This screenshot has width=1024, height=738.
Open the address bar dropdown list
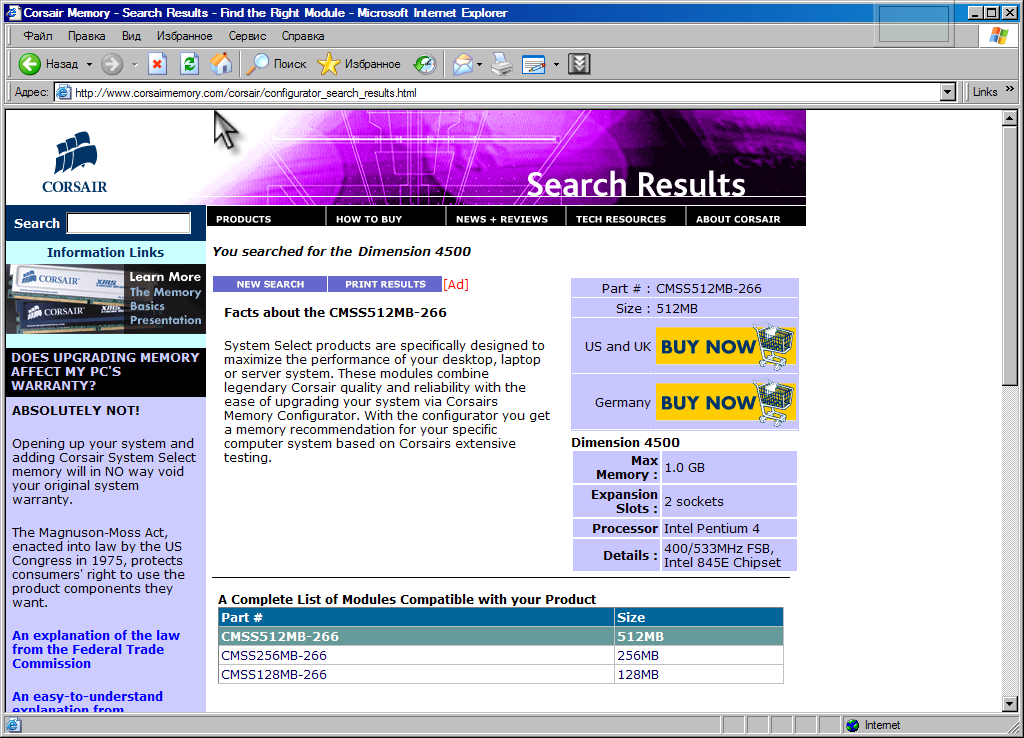point(948,92)
